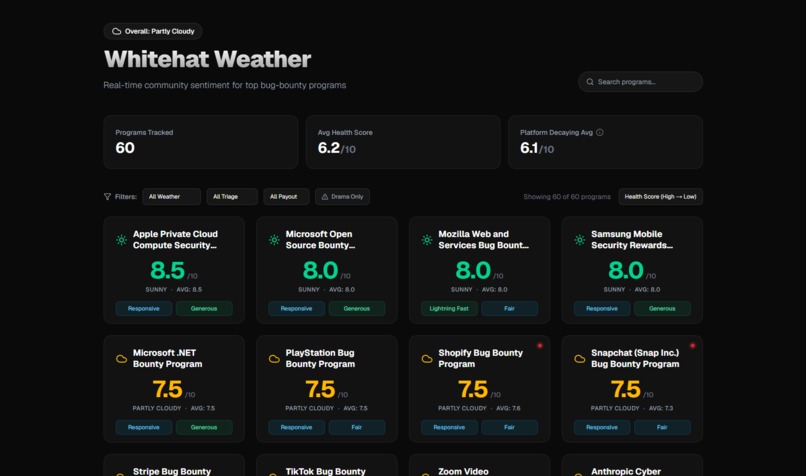Click the cloud icon on PlayStation card

[274, 359]
